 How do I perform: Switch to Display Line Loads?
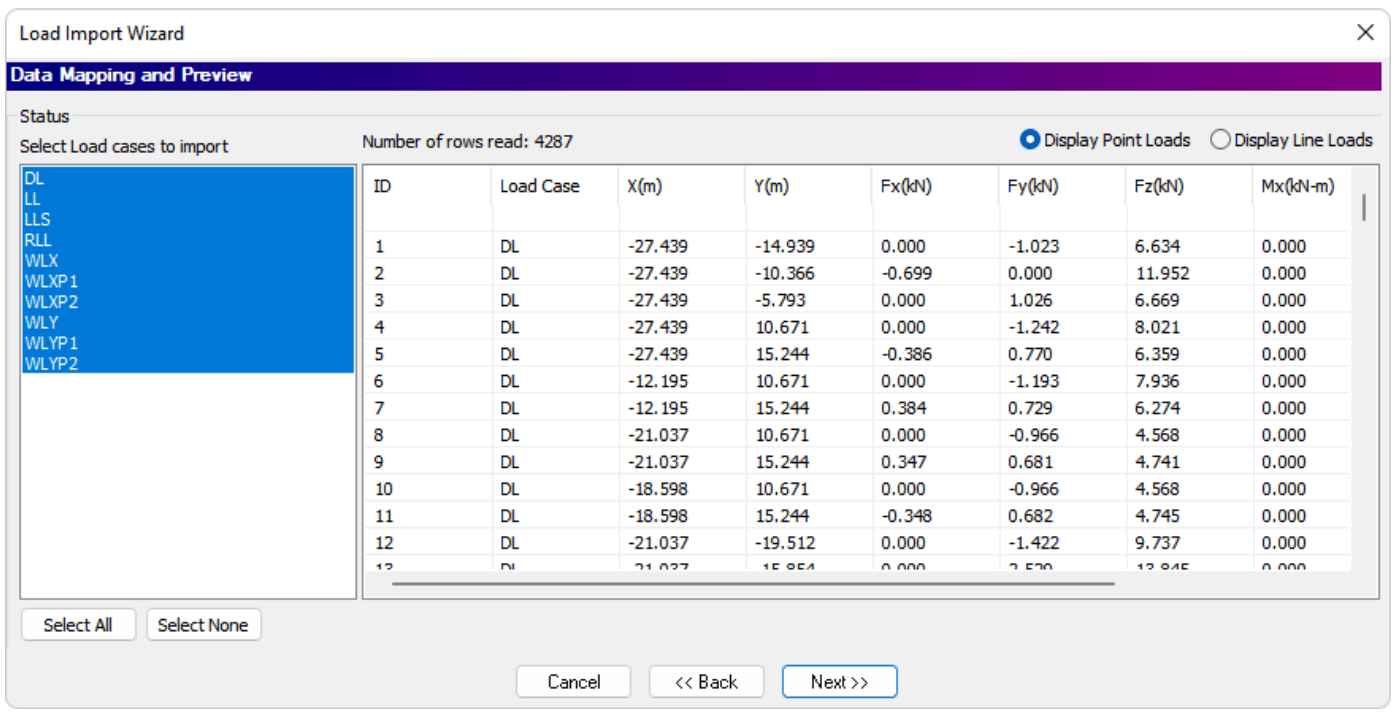pos(1220,140)
